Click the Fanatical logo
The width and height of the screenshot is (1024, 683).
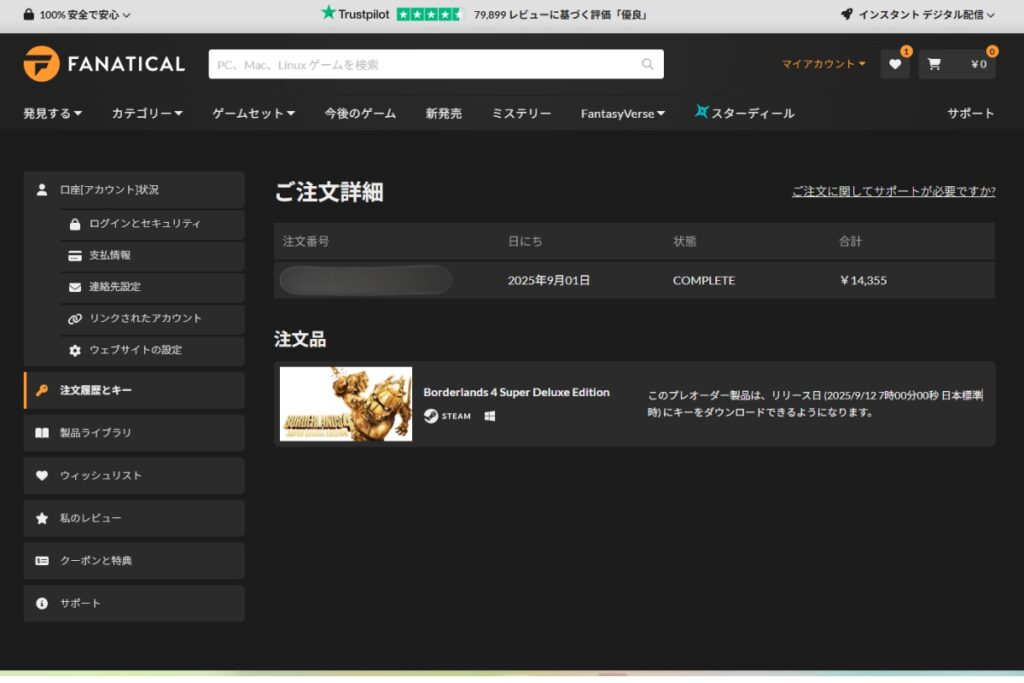pyautogui.click(x=104, y=63)
